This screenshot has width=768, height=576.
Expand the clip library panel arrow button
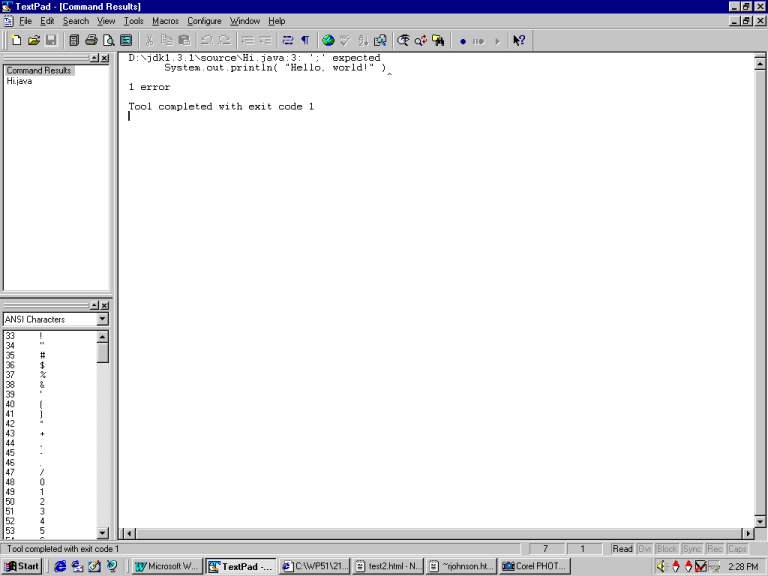pos(94,305)
